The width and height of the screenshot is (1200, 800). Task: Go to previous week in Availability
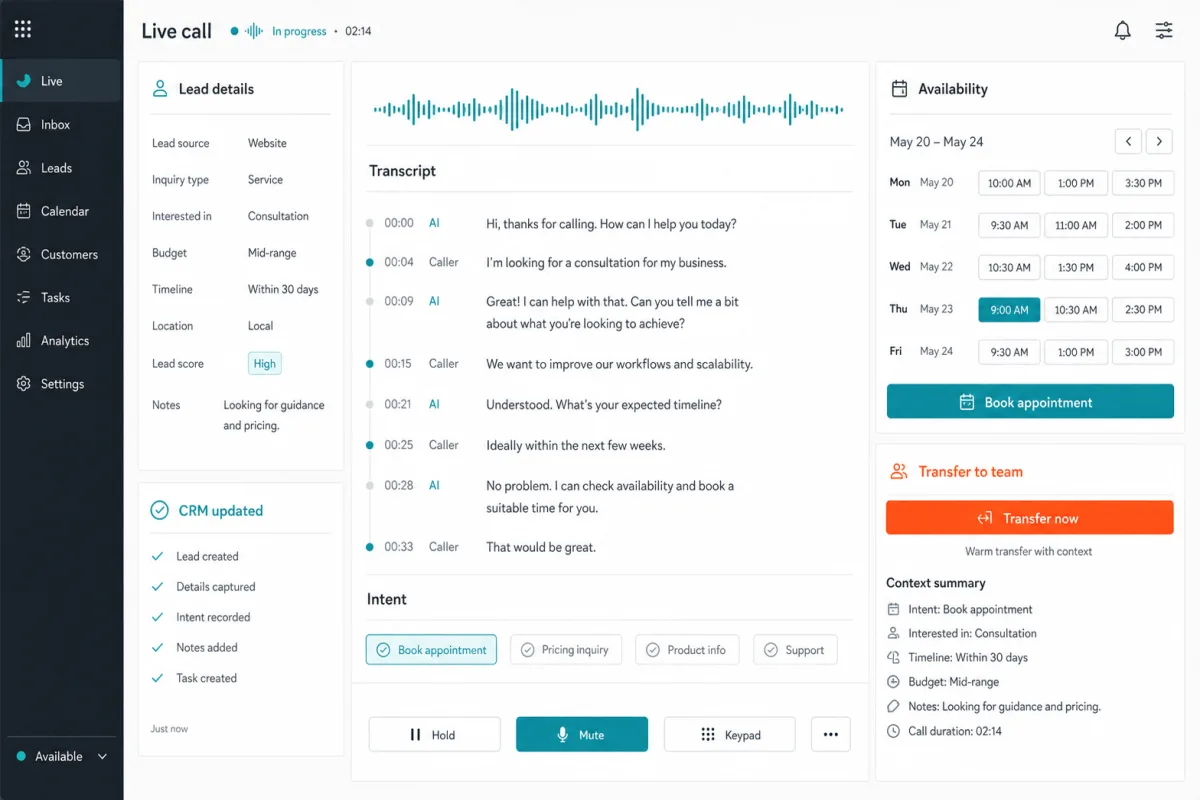tap(1128, 141)
